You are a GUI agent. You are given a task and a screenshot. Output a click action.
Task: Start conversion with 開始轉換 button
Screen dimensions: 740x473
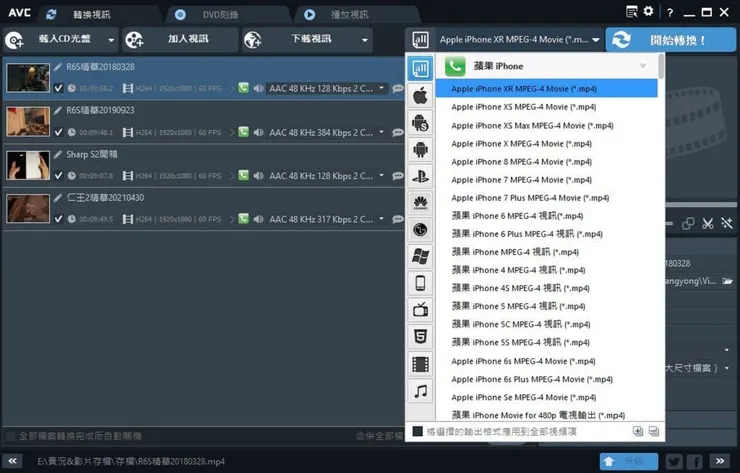[x=671, y=40]
